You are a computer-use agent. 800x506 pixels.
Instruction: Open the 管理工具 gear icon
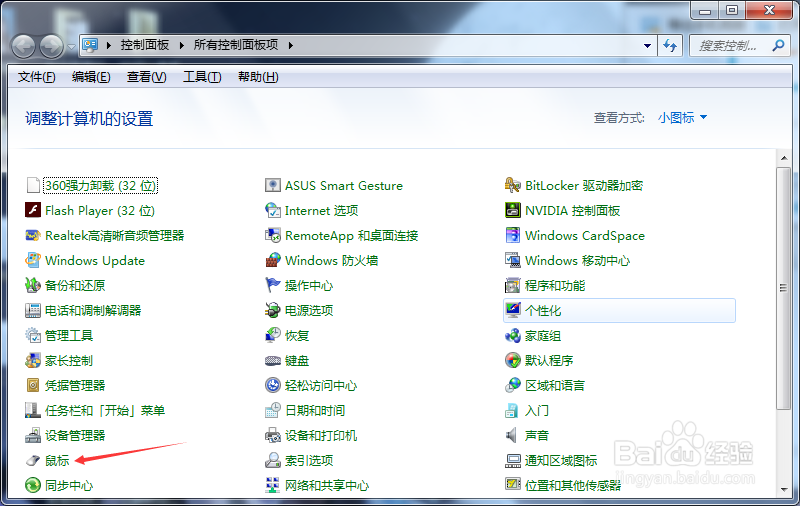33,335
